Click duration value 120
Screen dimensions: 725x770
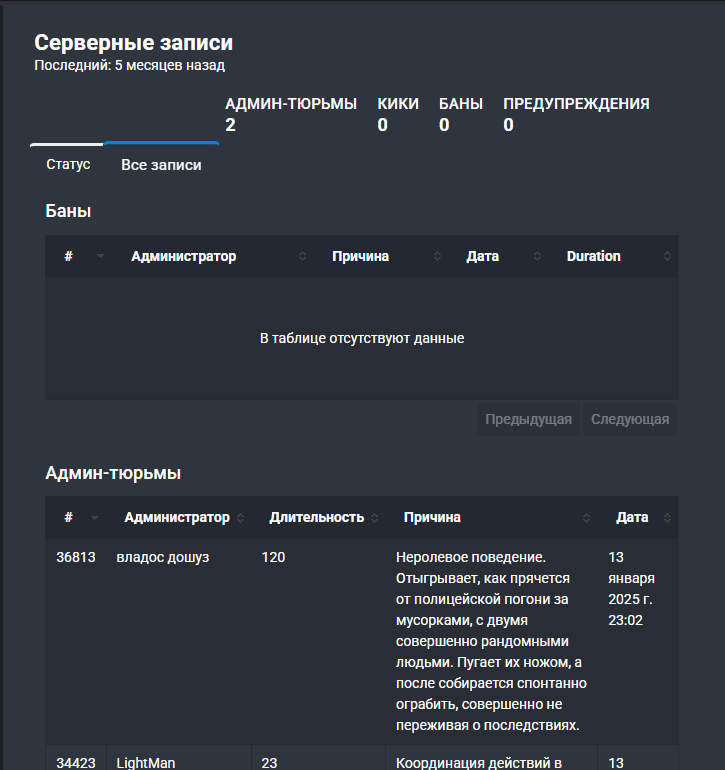point(273,557)
